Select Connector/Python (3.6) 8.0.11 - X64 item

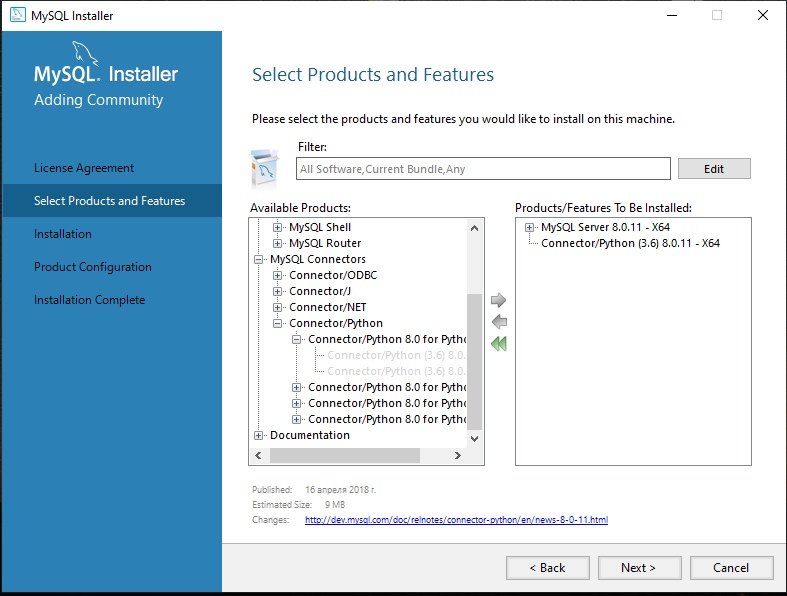630,243
